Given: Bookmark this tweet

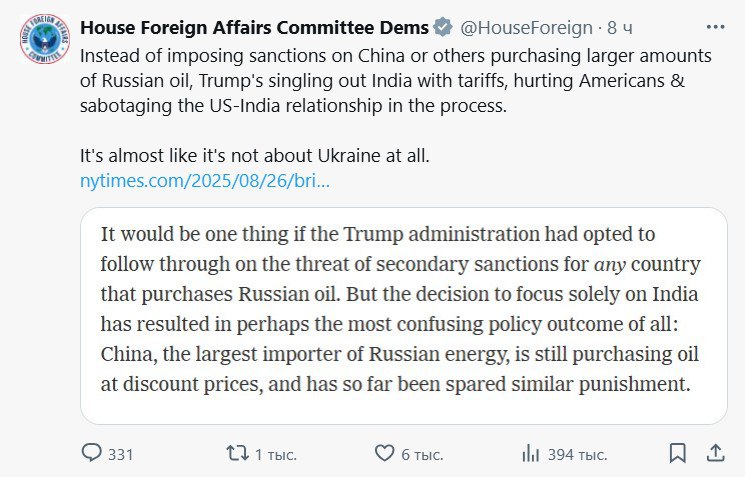Looking at the screenshot, I should point(678,453).
